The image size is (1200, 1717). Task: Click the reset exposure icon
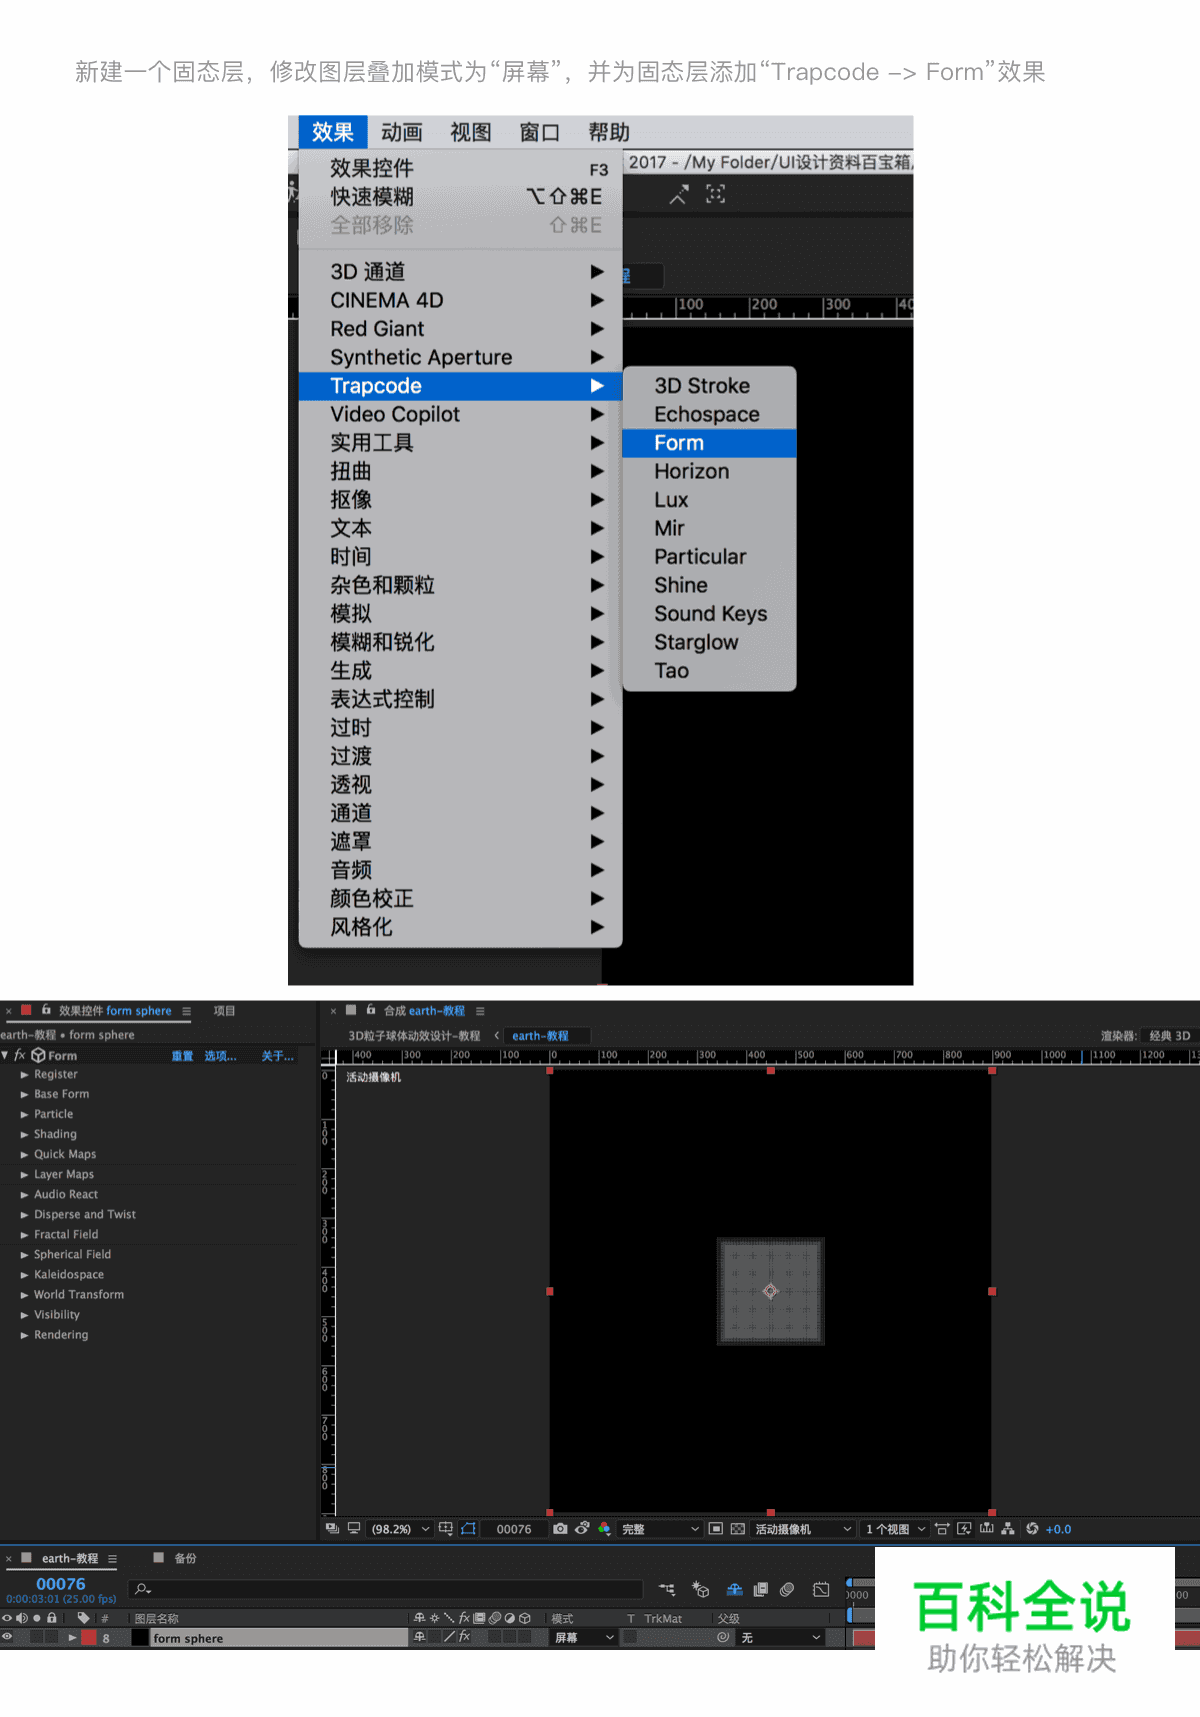[x=1032, y=1528]
